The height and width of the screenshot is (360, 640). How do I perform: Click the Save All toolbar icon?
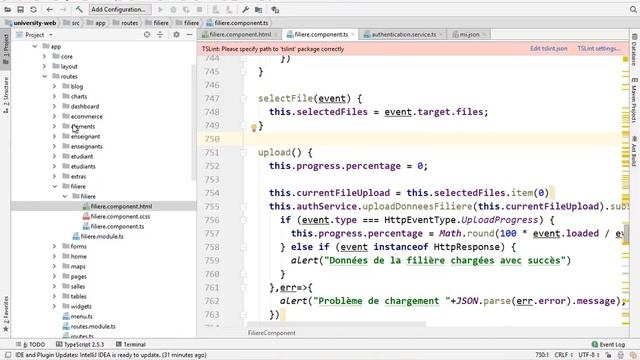pyautogui.click(x=20, y=9)
